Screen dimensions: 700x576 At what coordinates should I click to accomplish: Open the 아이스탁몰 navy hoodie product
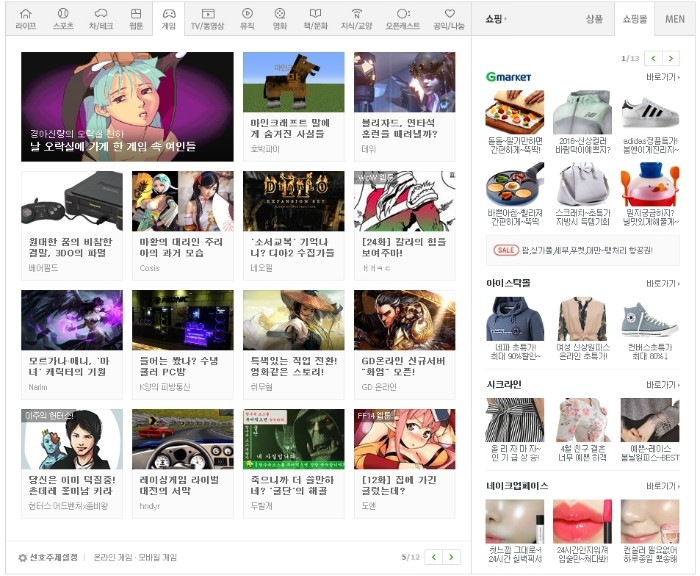pos(515,329)
